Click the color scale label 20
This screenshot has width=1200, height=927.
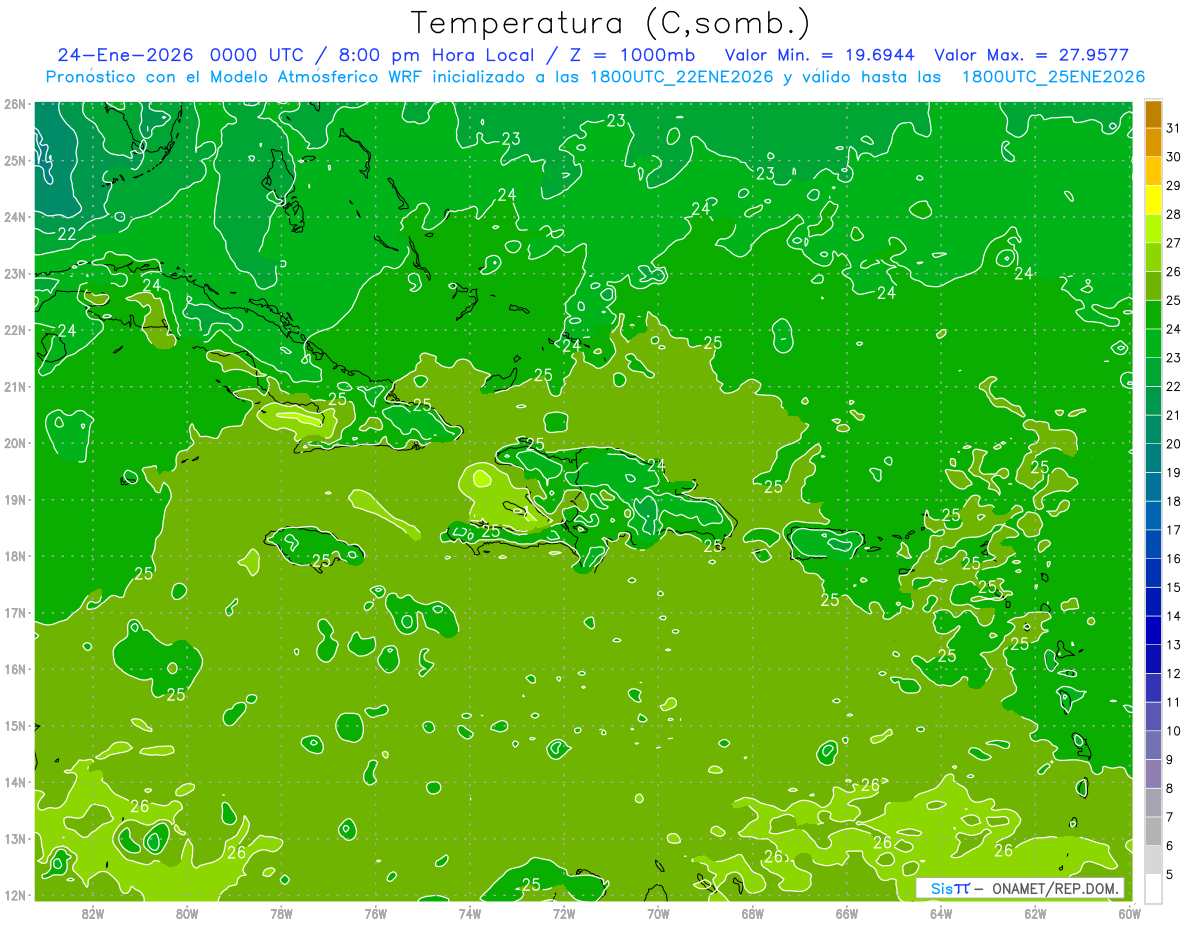1173,444
